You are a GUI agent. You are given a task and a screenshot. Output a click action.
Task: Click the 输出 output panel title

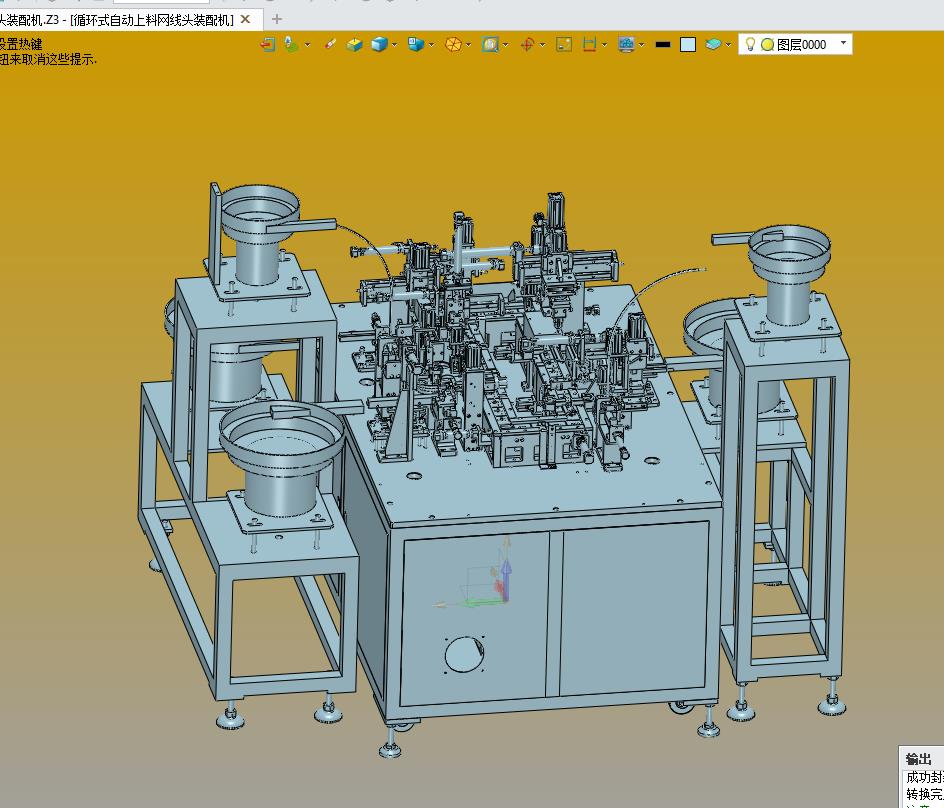pyautogui.click(x=919, y=759)
